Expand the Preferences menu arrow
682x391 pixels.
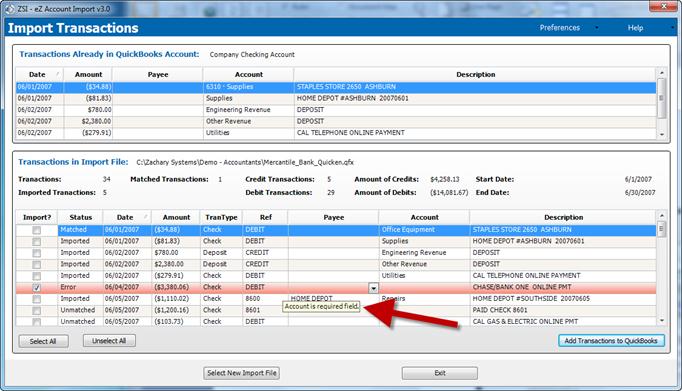[x=596, y=28]
